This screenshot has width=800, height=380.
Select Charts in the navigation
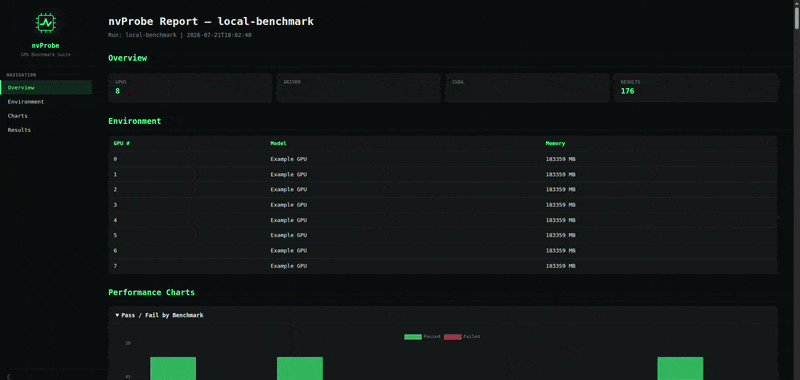[46, 116]
